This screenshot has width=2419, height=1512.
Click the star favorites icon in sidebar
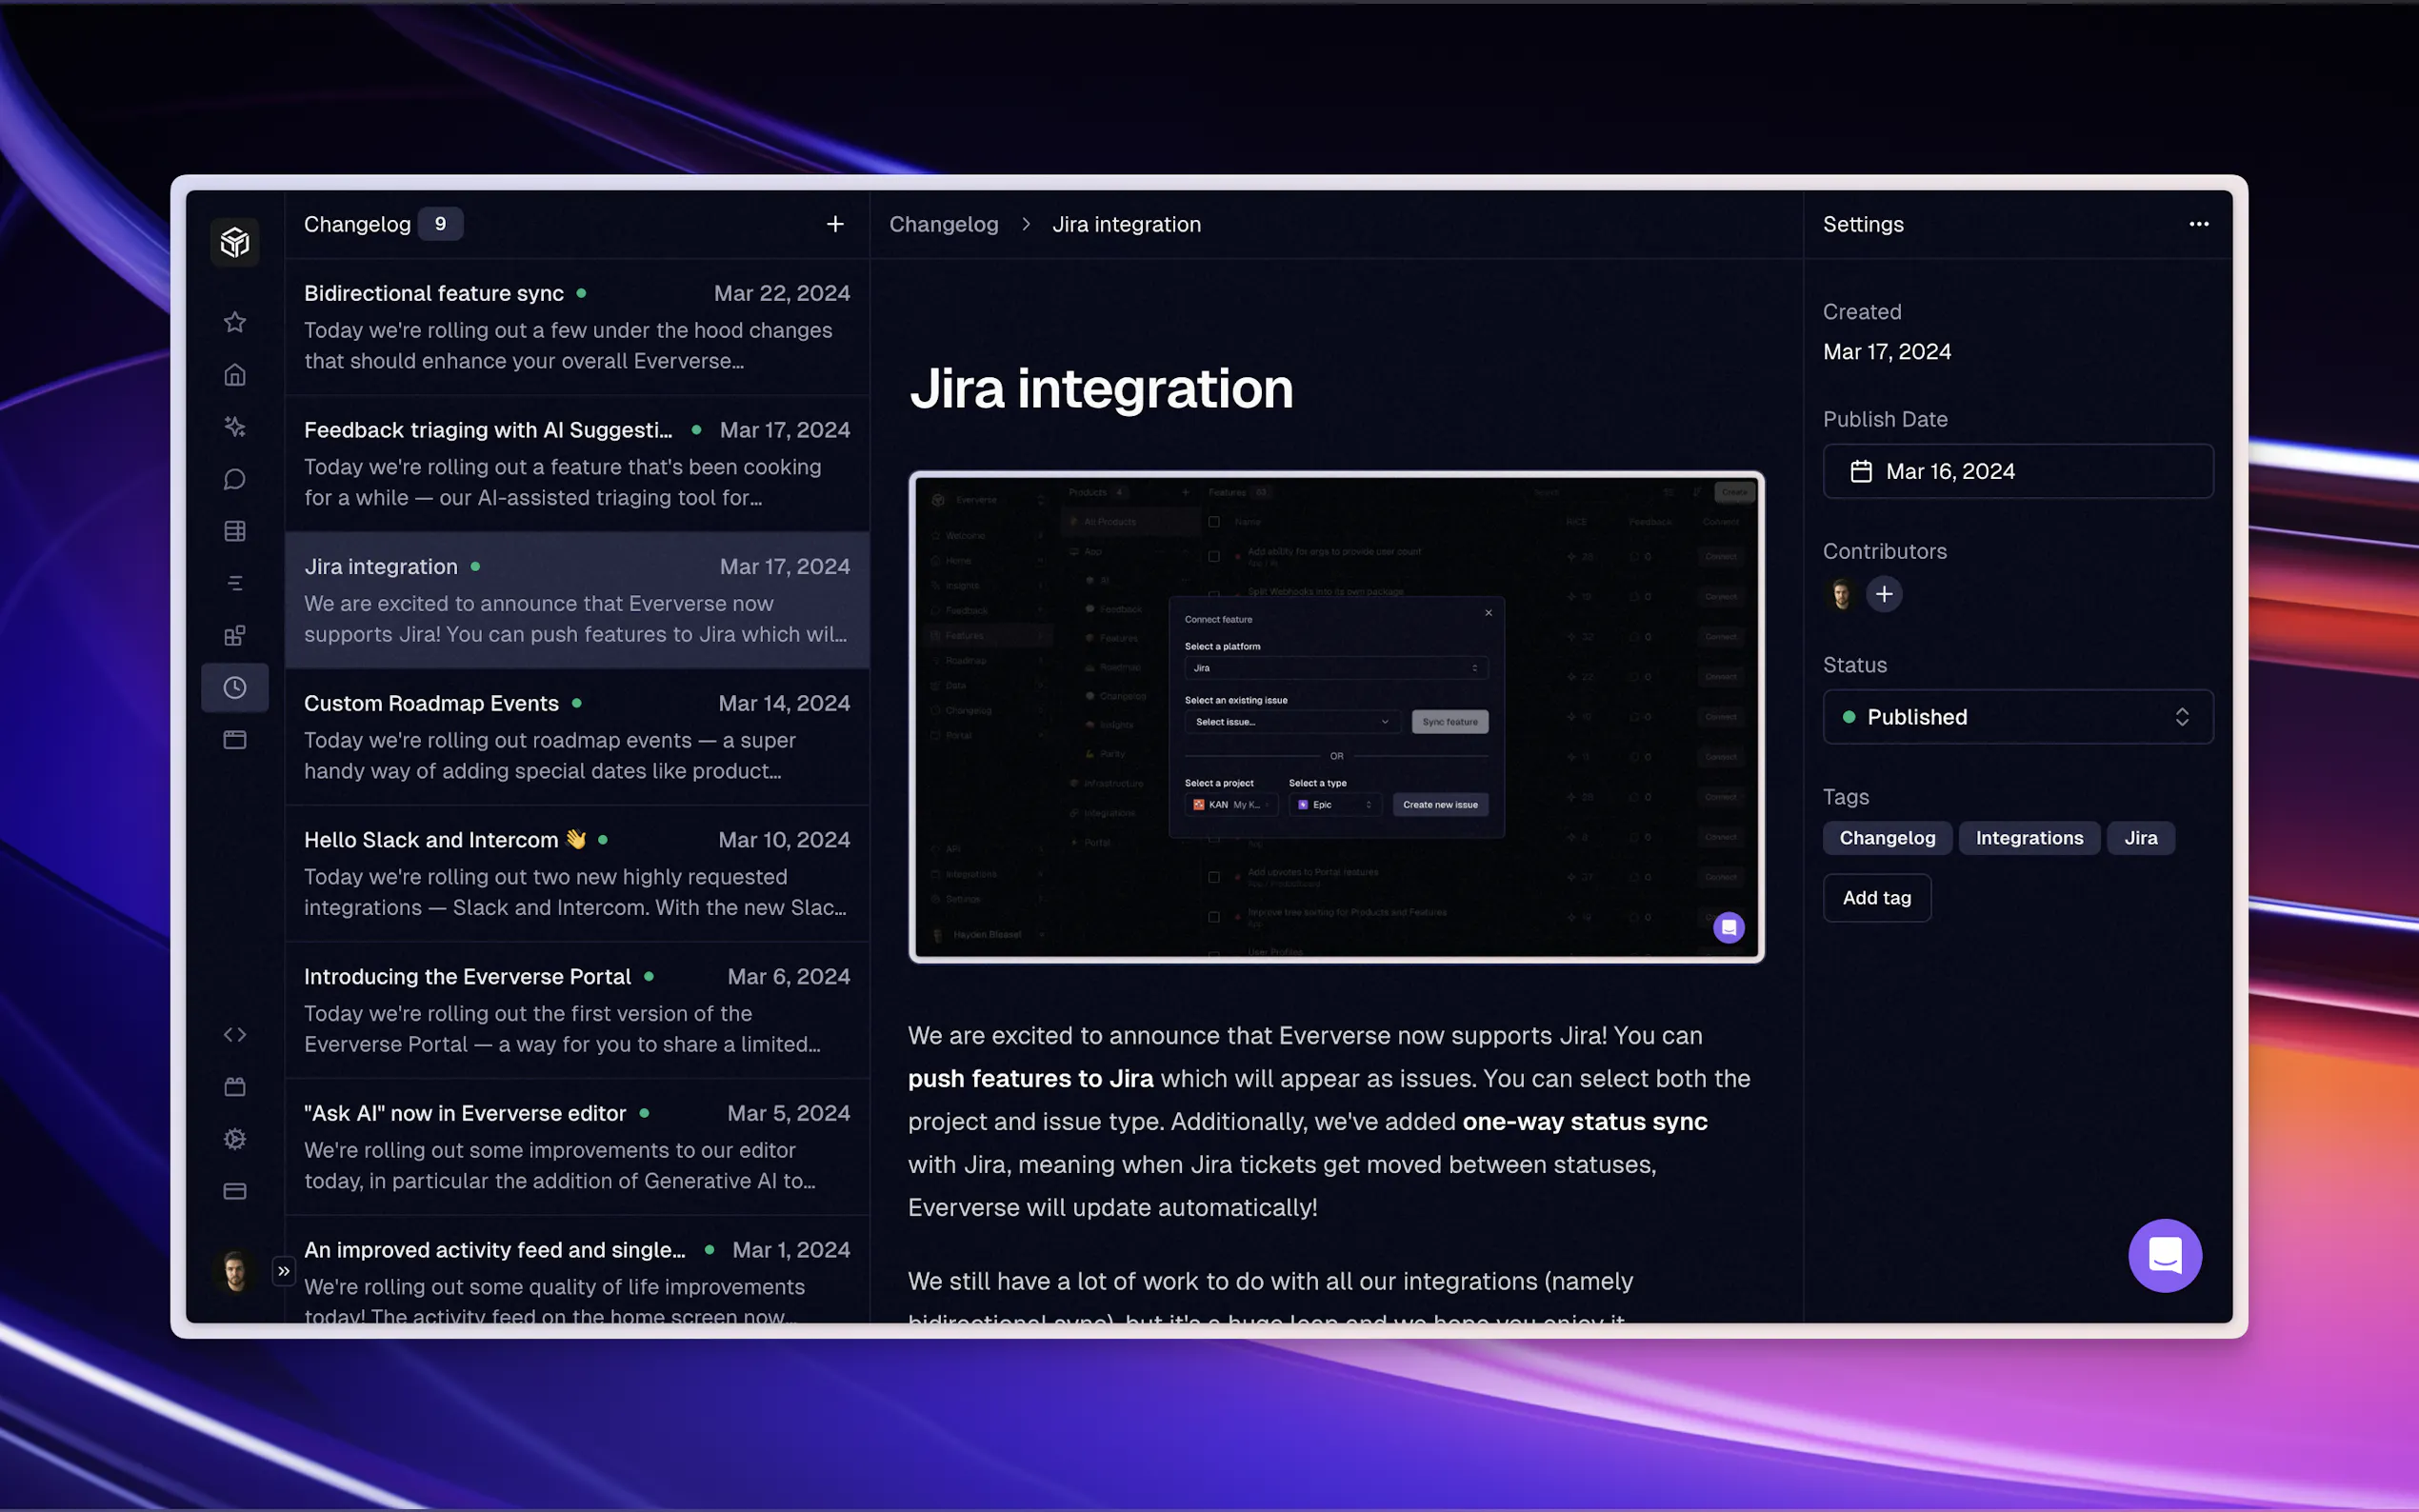tap(235, 322)
